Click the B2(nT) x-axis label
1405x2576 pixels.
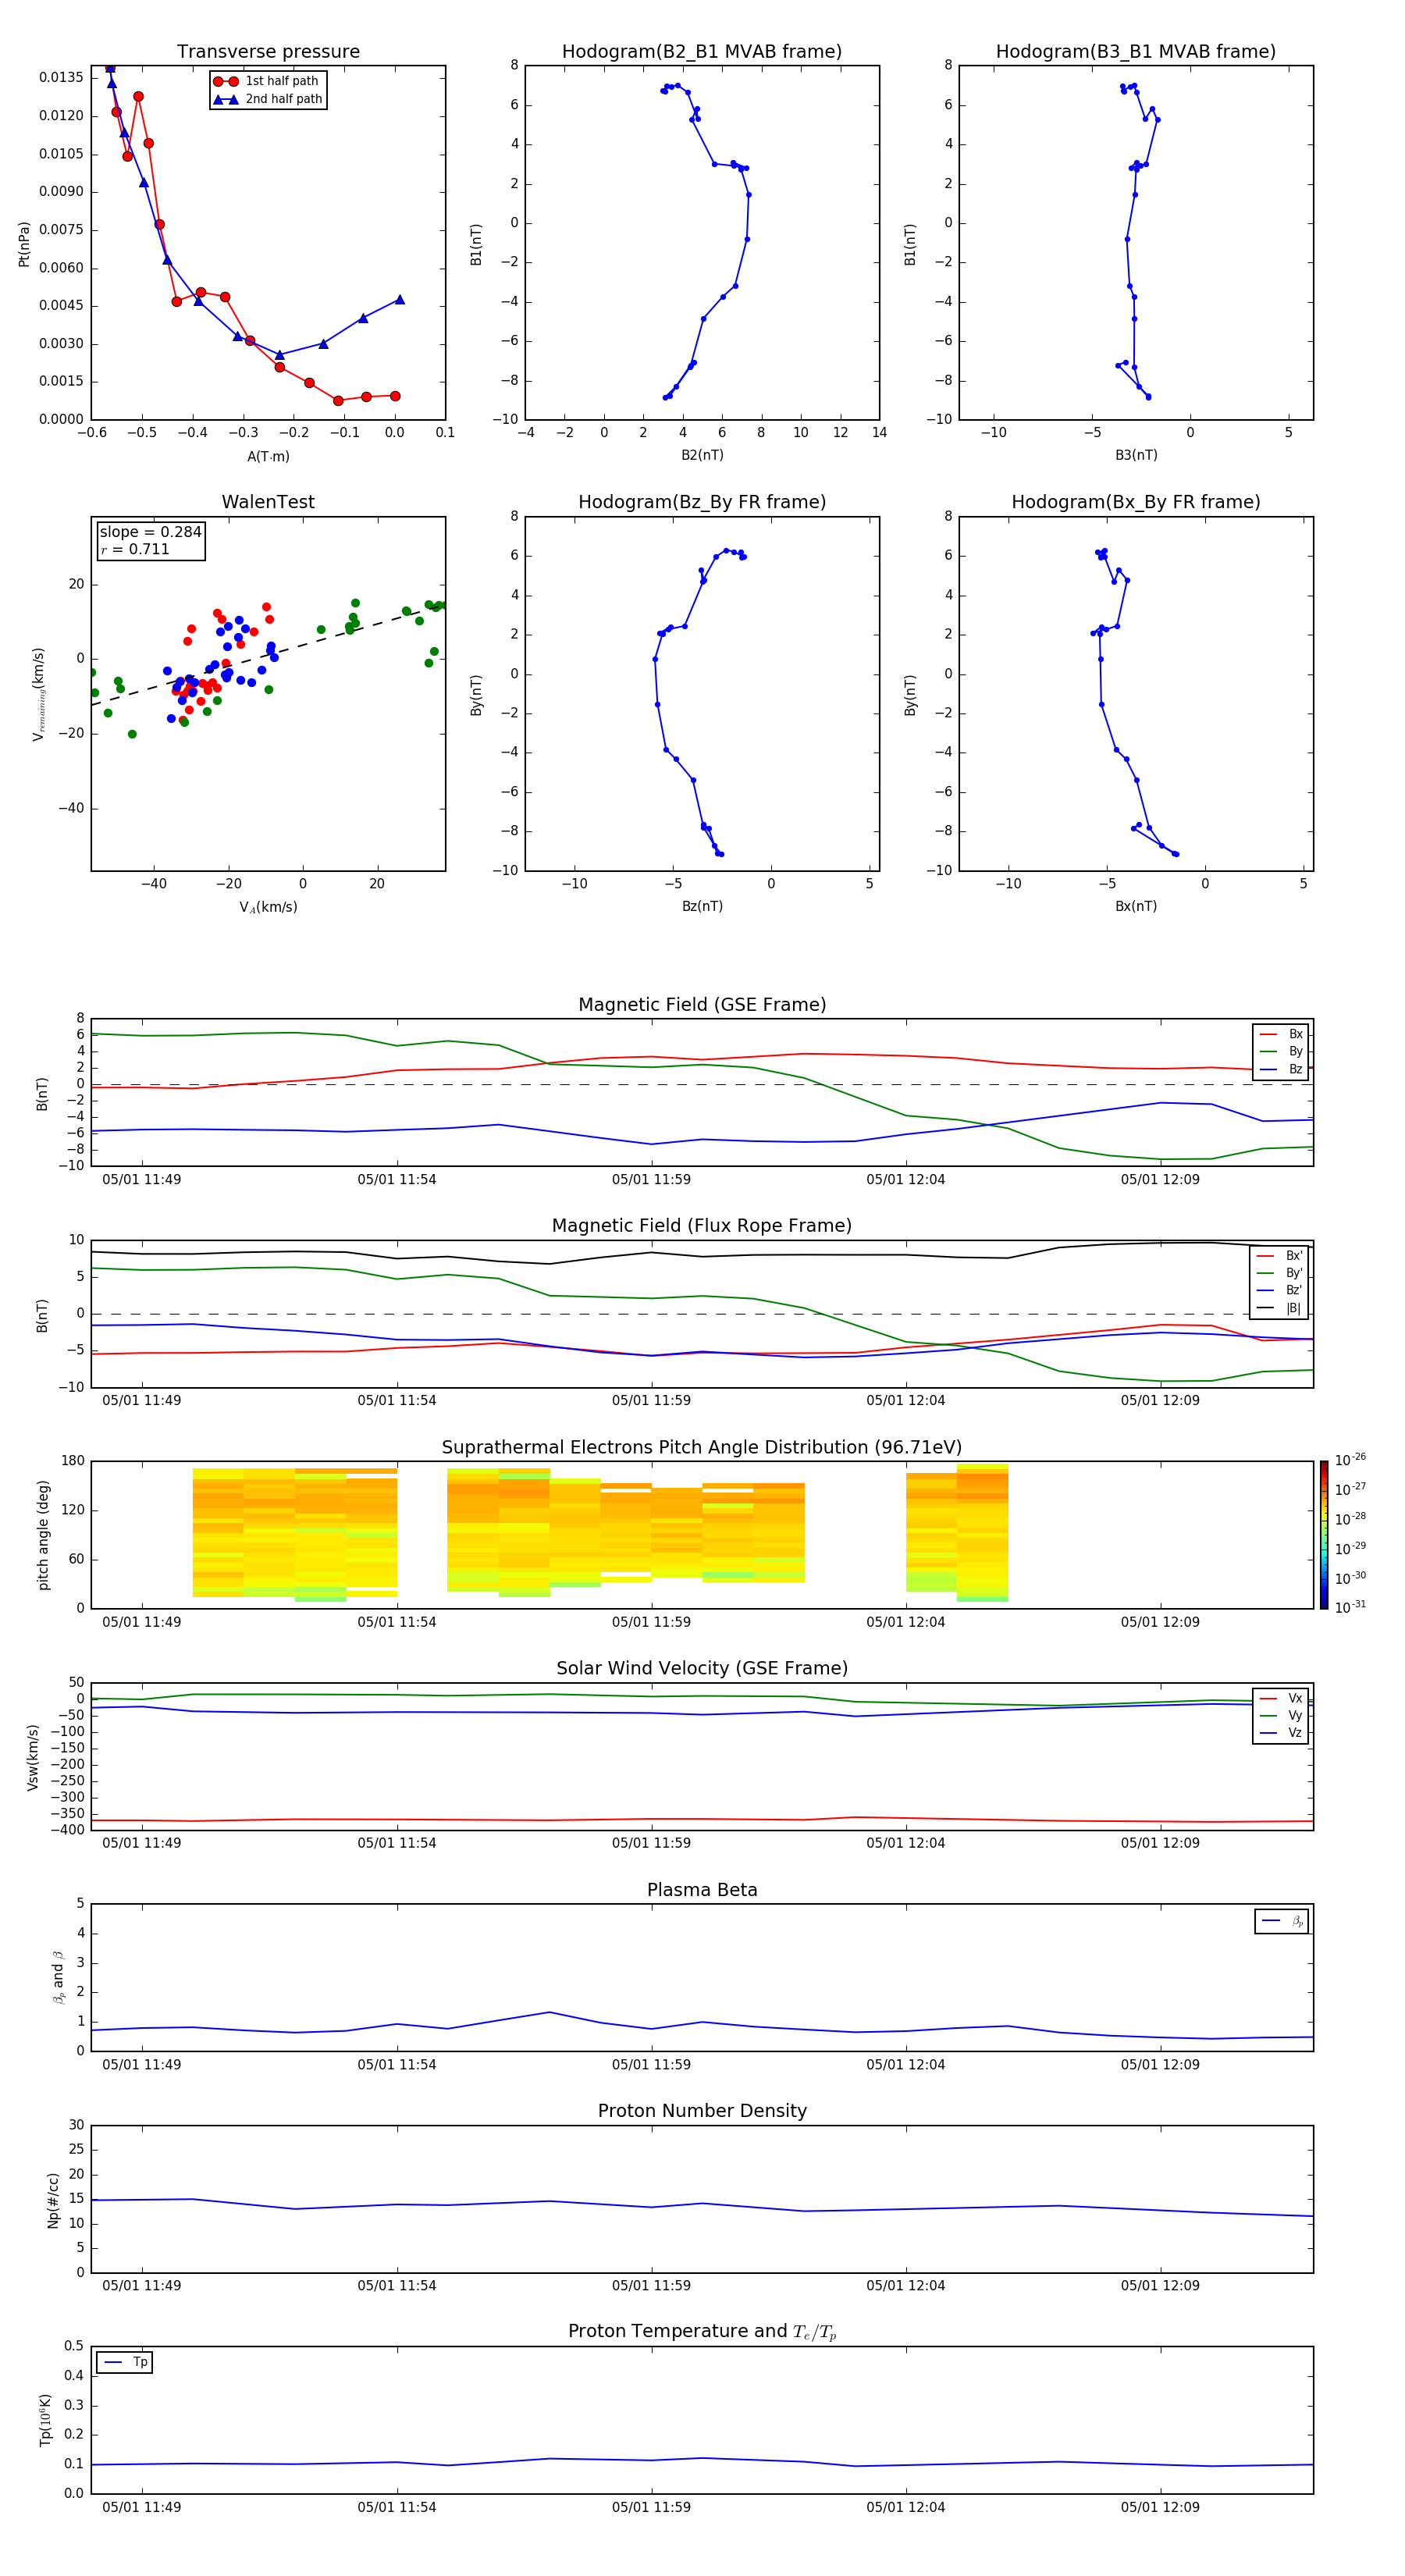(x=702, y=455)
